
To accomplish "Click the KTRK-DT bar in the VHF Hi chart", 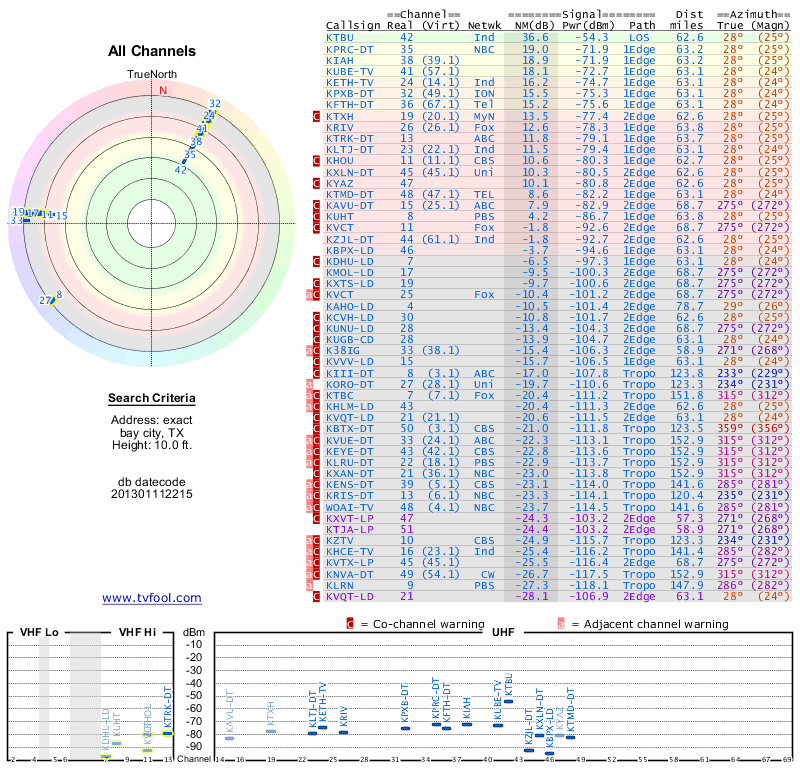I will tap(168, 733).
